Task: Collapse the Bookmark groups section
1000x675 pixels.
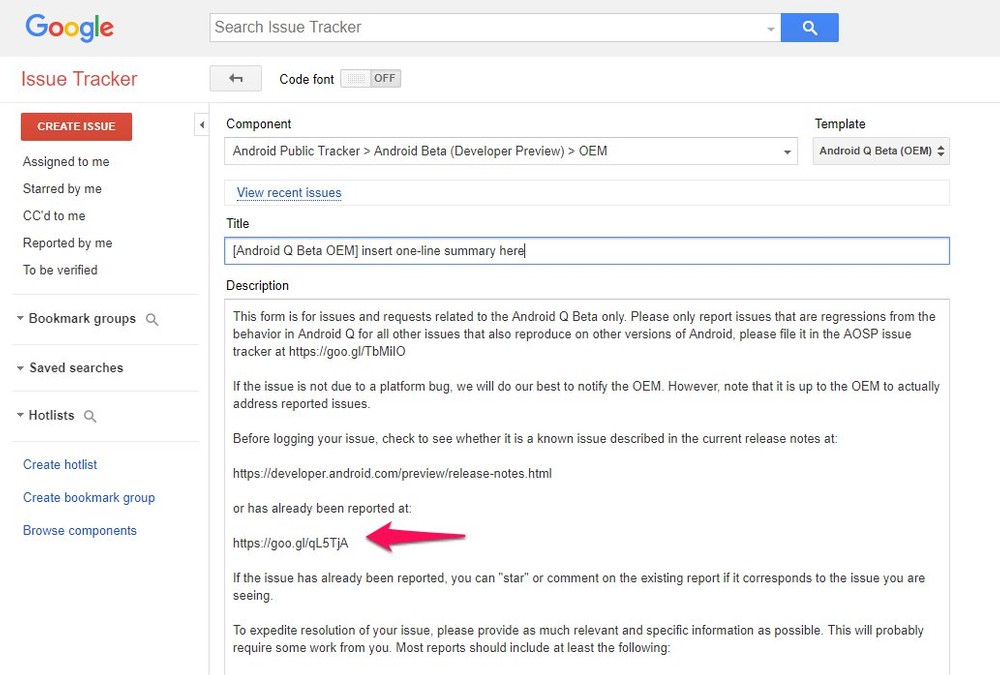Action: (x=20, y=318)
